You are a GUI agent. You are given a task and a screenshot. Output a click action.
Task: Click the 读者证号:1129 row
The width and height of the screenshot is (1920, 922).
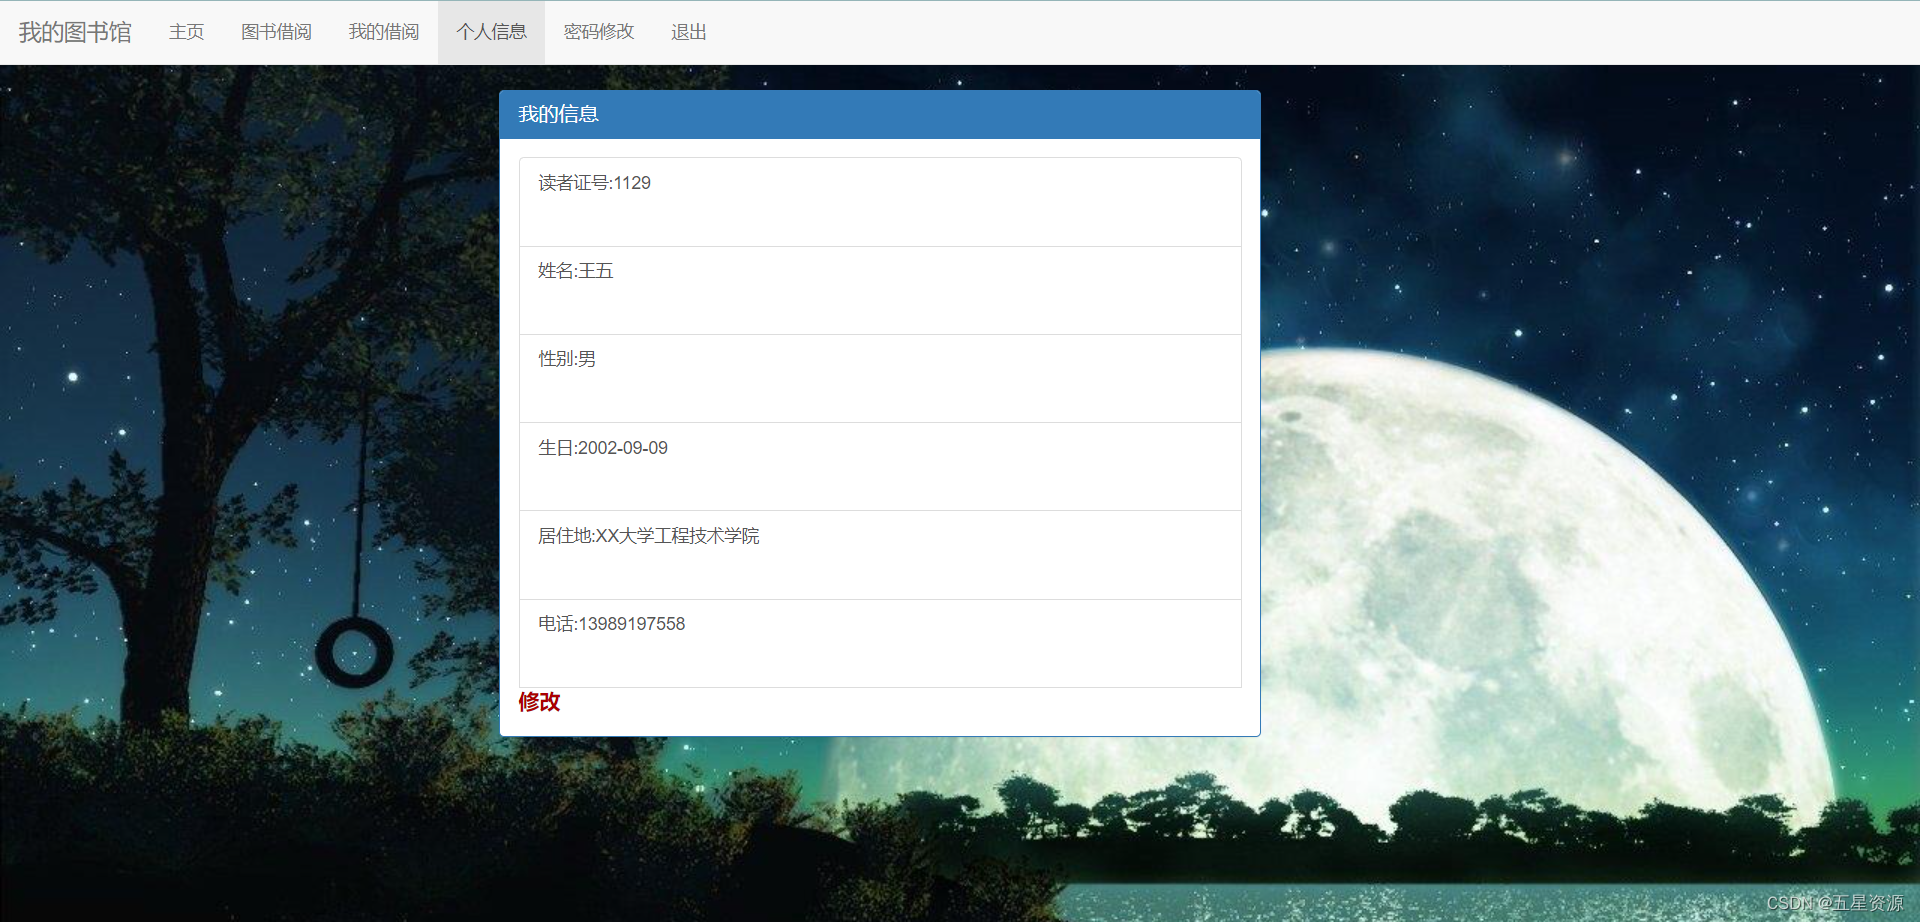coord(880,202)
